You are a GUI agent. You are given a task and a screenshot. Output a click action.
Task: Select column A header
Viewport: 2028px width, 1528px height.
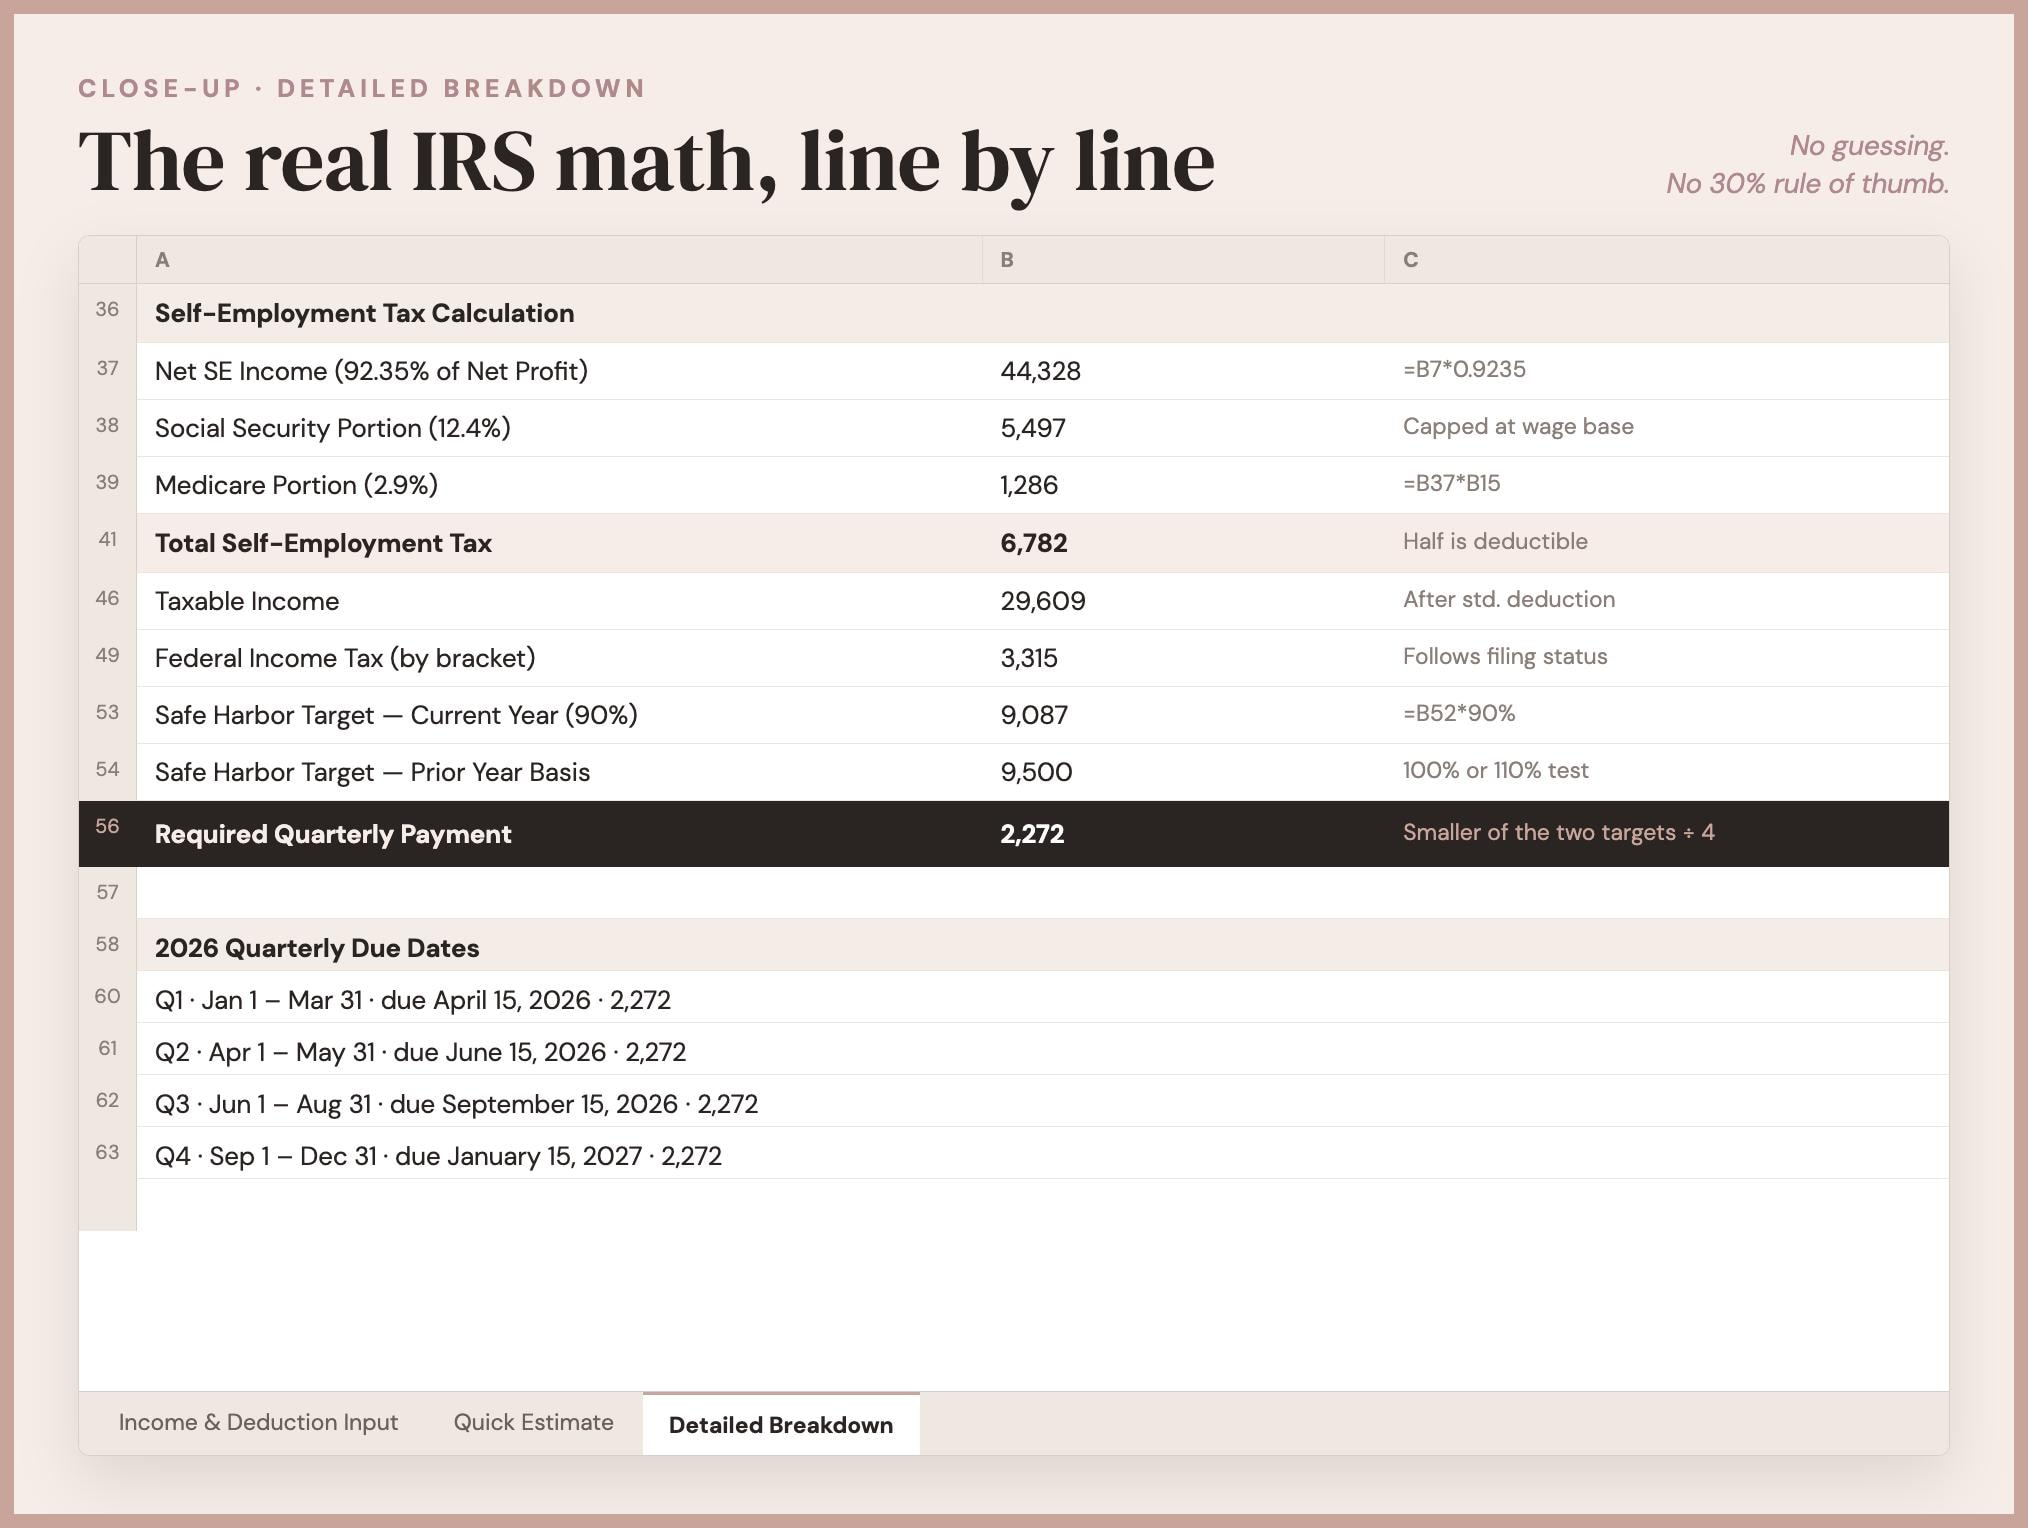pyautogui.click(x=559, y=260)
